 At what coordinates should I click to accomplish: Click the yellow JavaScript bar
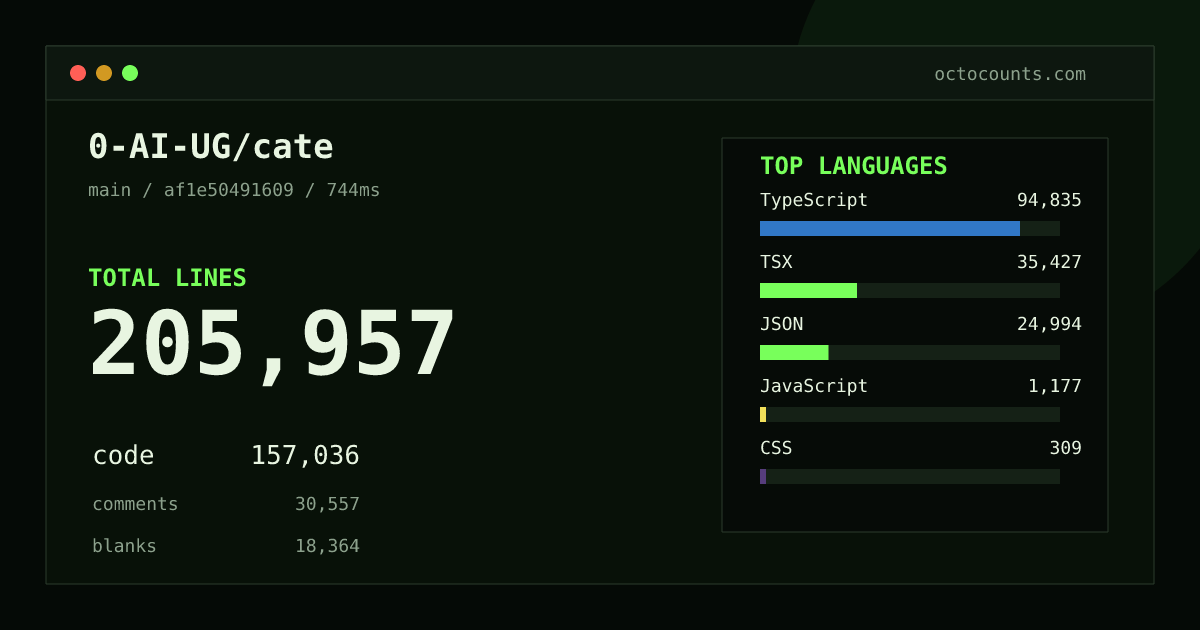pos(763,414)
